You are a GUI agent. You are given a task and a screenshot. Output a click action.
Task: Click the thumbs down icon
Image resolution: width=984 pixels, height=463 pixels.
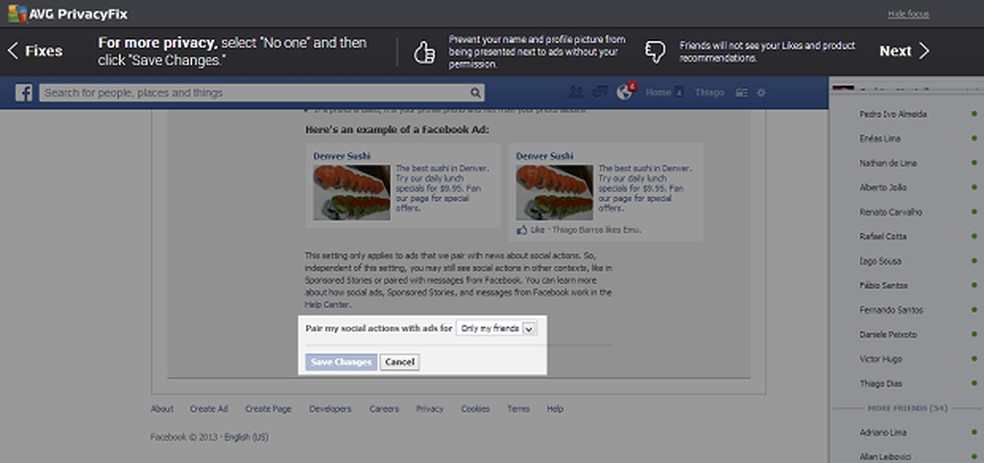pyautogui.click(x=655, y=52)
